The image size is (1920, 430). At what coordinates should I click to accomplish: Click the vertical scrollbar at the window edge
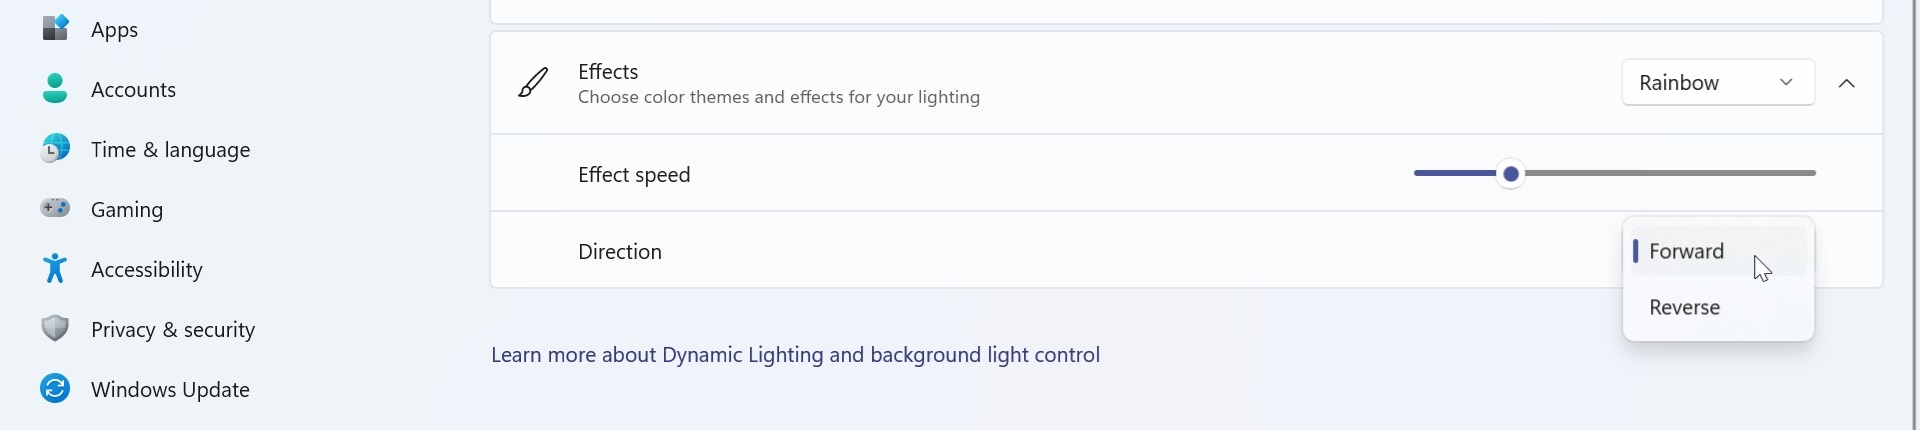click(x=1915, y=215)
